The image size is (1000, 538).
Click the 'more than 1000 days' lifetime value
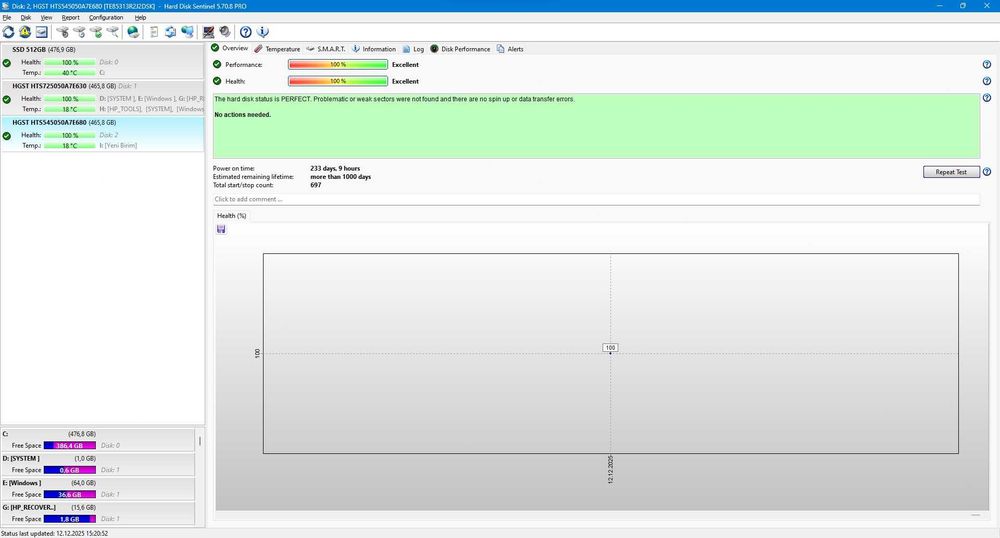[341, 177]
